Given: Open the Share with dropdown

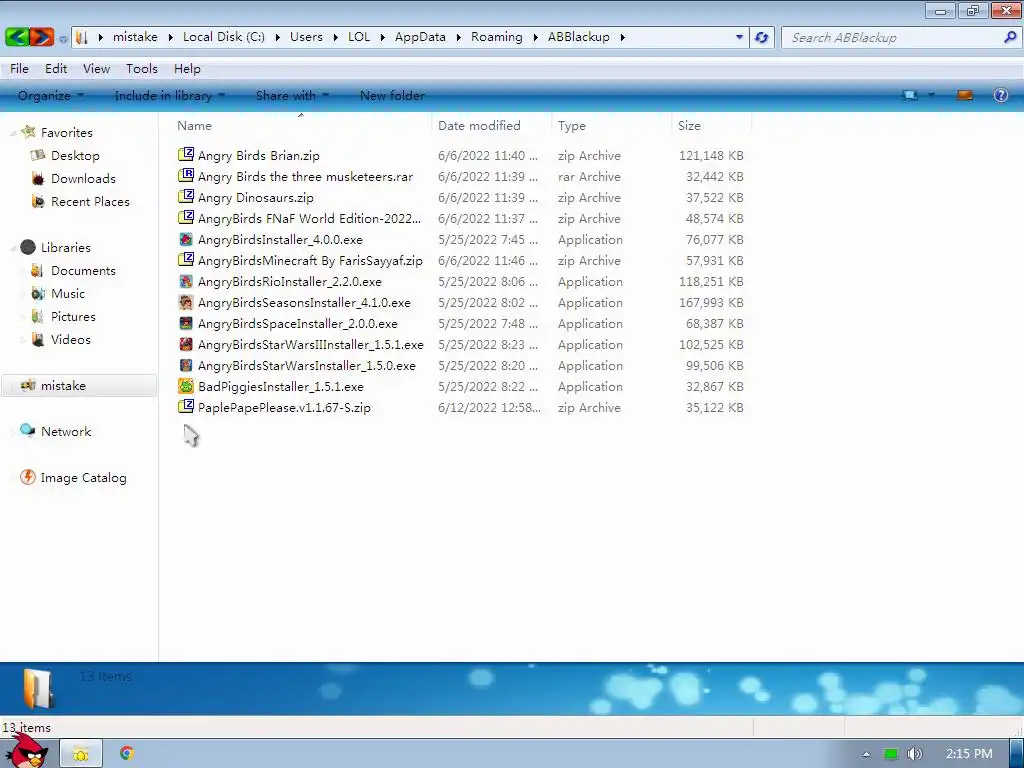Looking at the screenshot, I should [292, 95].
